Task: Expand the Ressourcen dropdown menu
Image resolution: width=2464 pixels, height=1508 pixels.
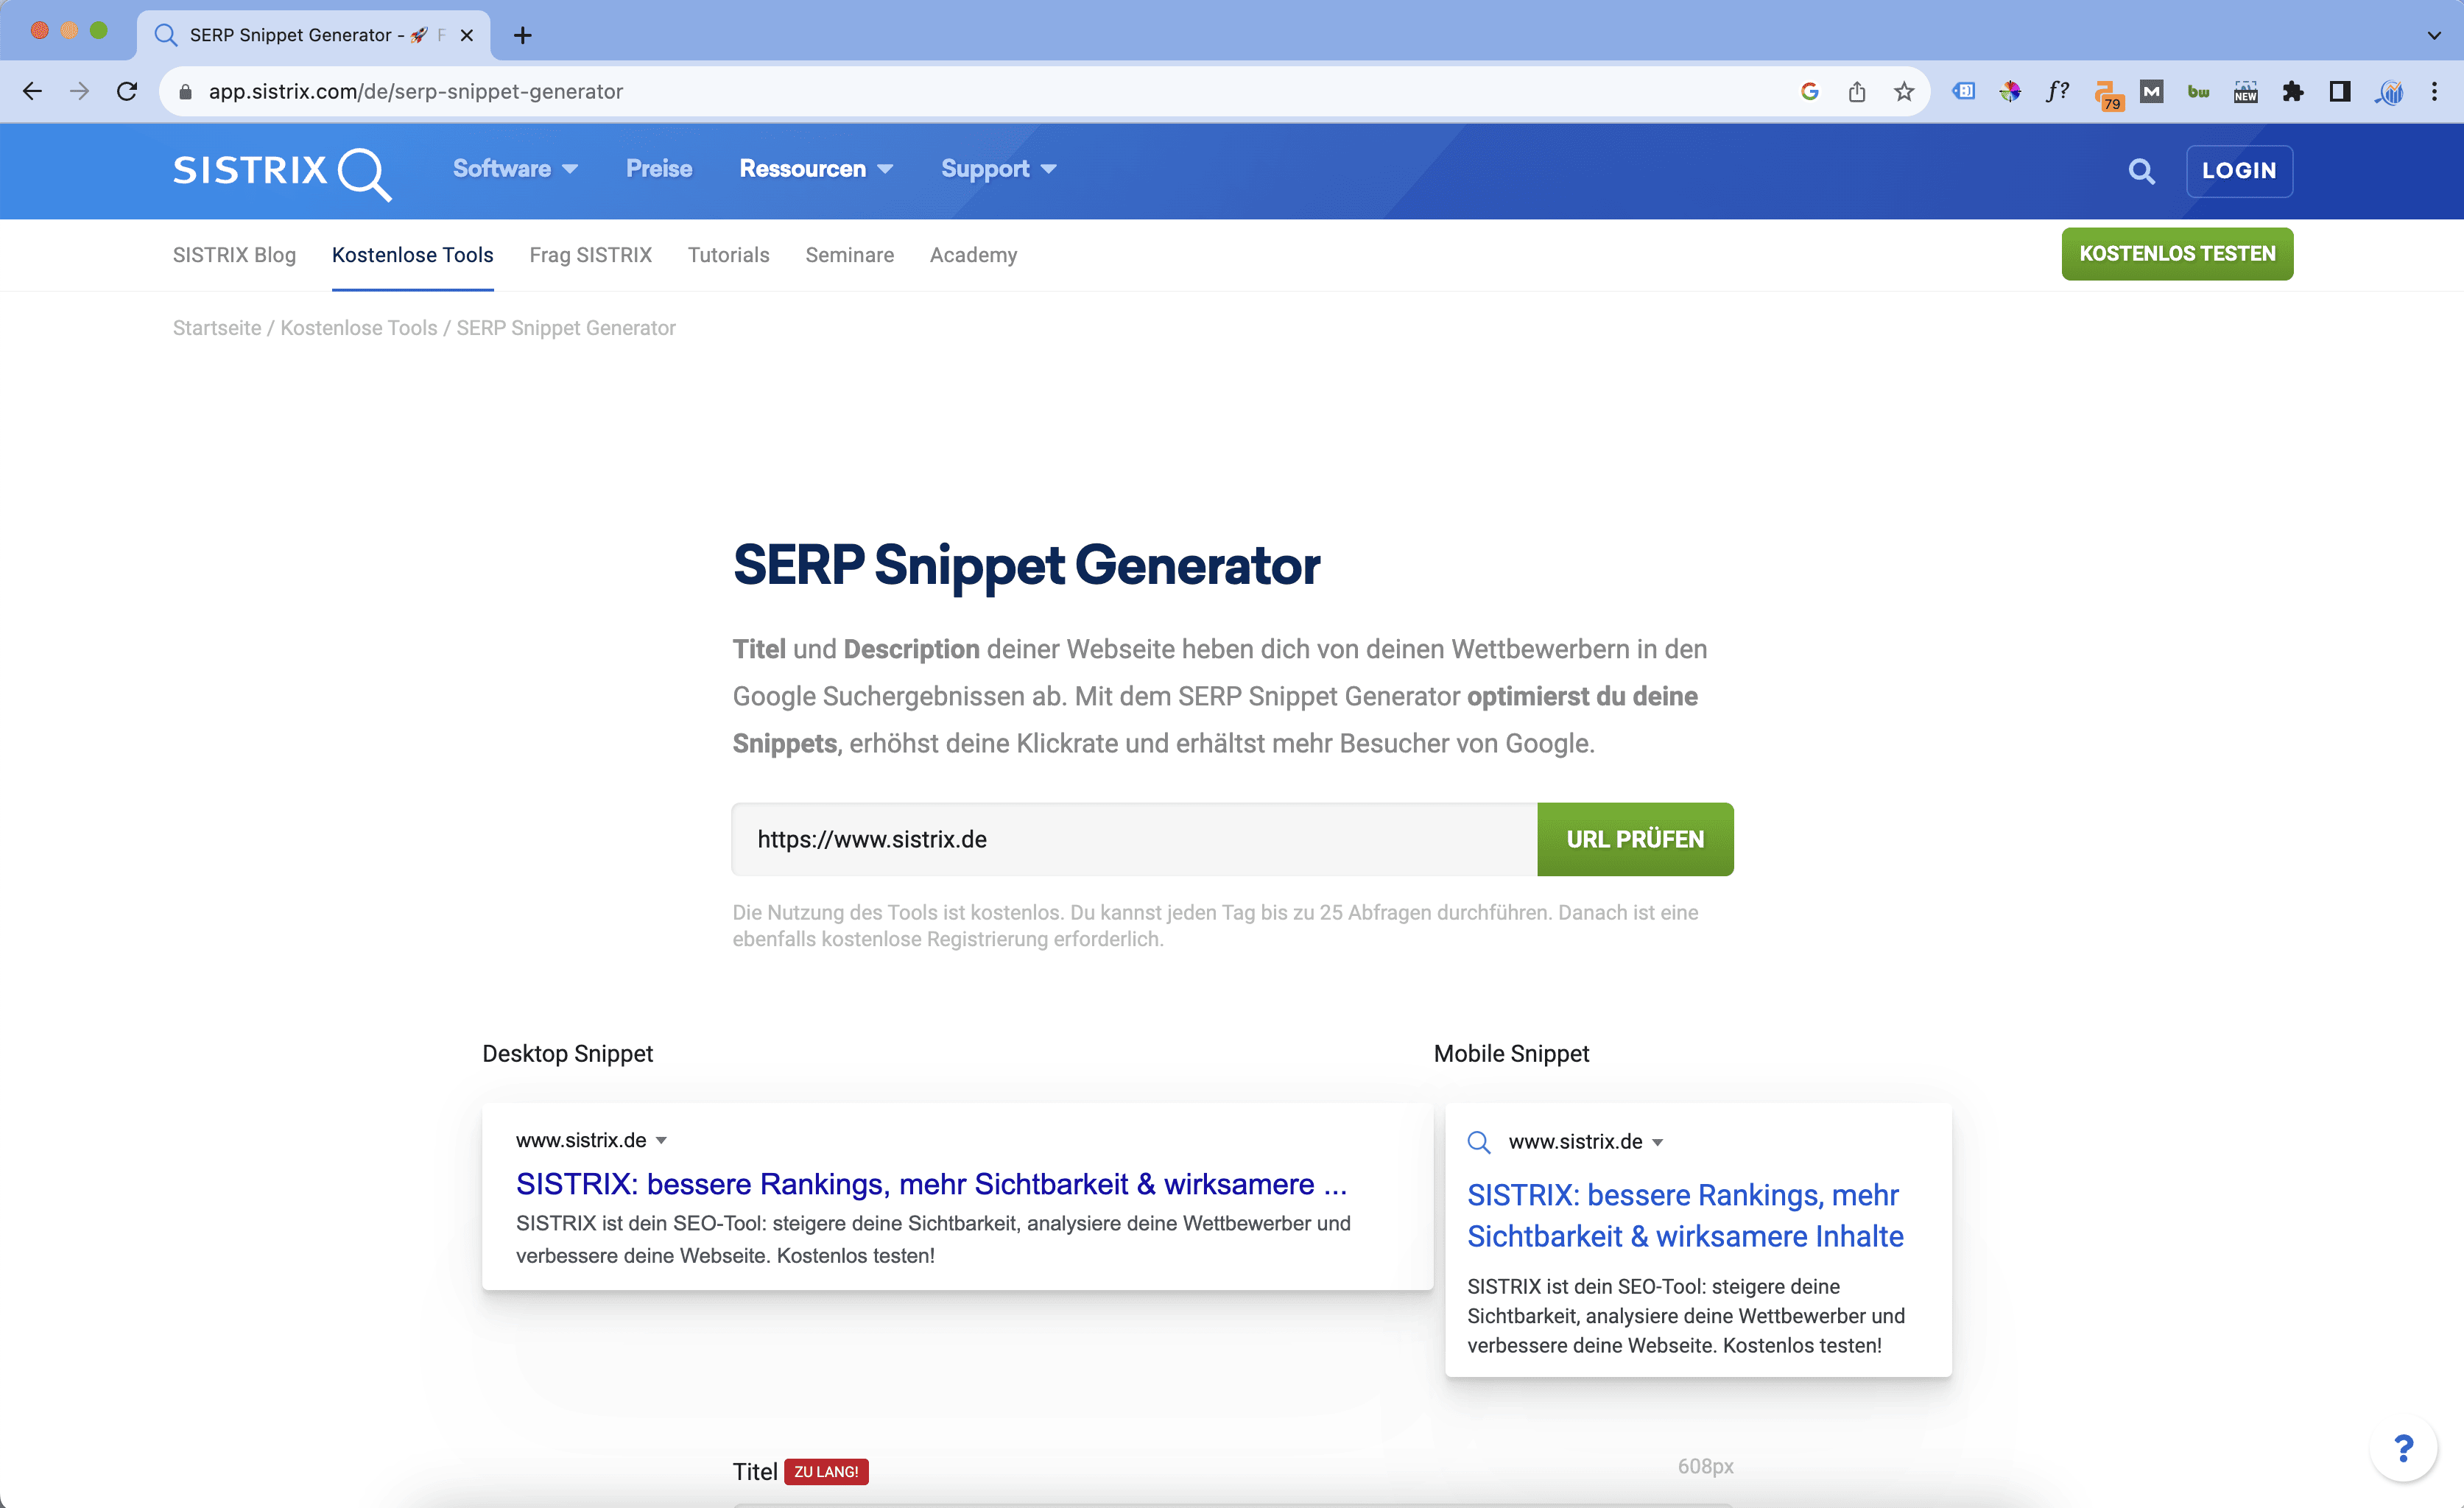Action: tap(816, 169)
